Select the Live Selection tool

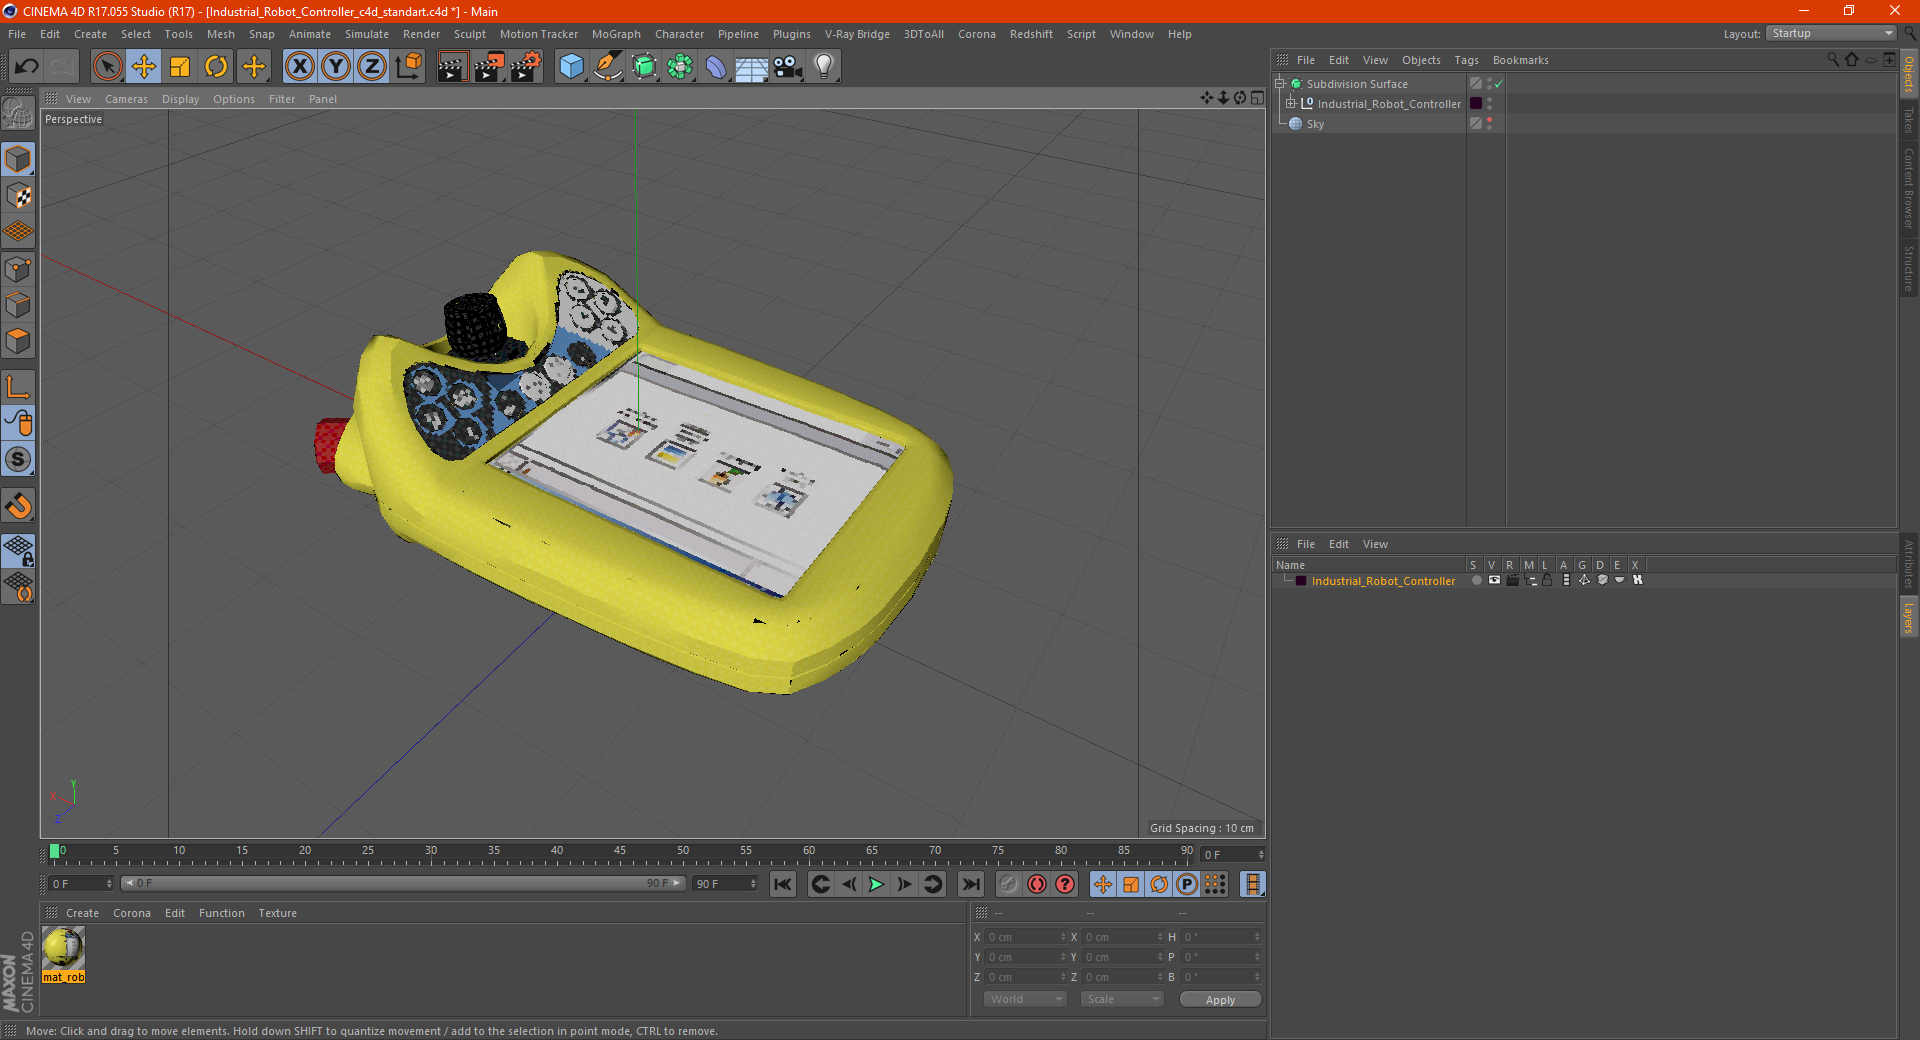[107, 67]
